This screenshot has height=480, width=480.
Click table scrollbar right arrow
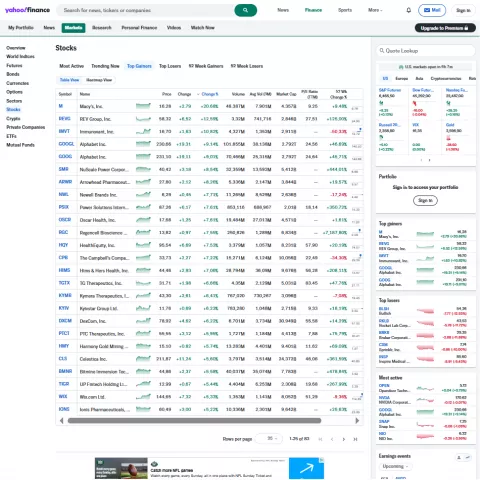coord(357,420)
